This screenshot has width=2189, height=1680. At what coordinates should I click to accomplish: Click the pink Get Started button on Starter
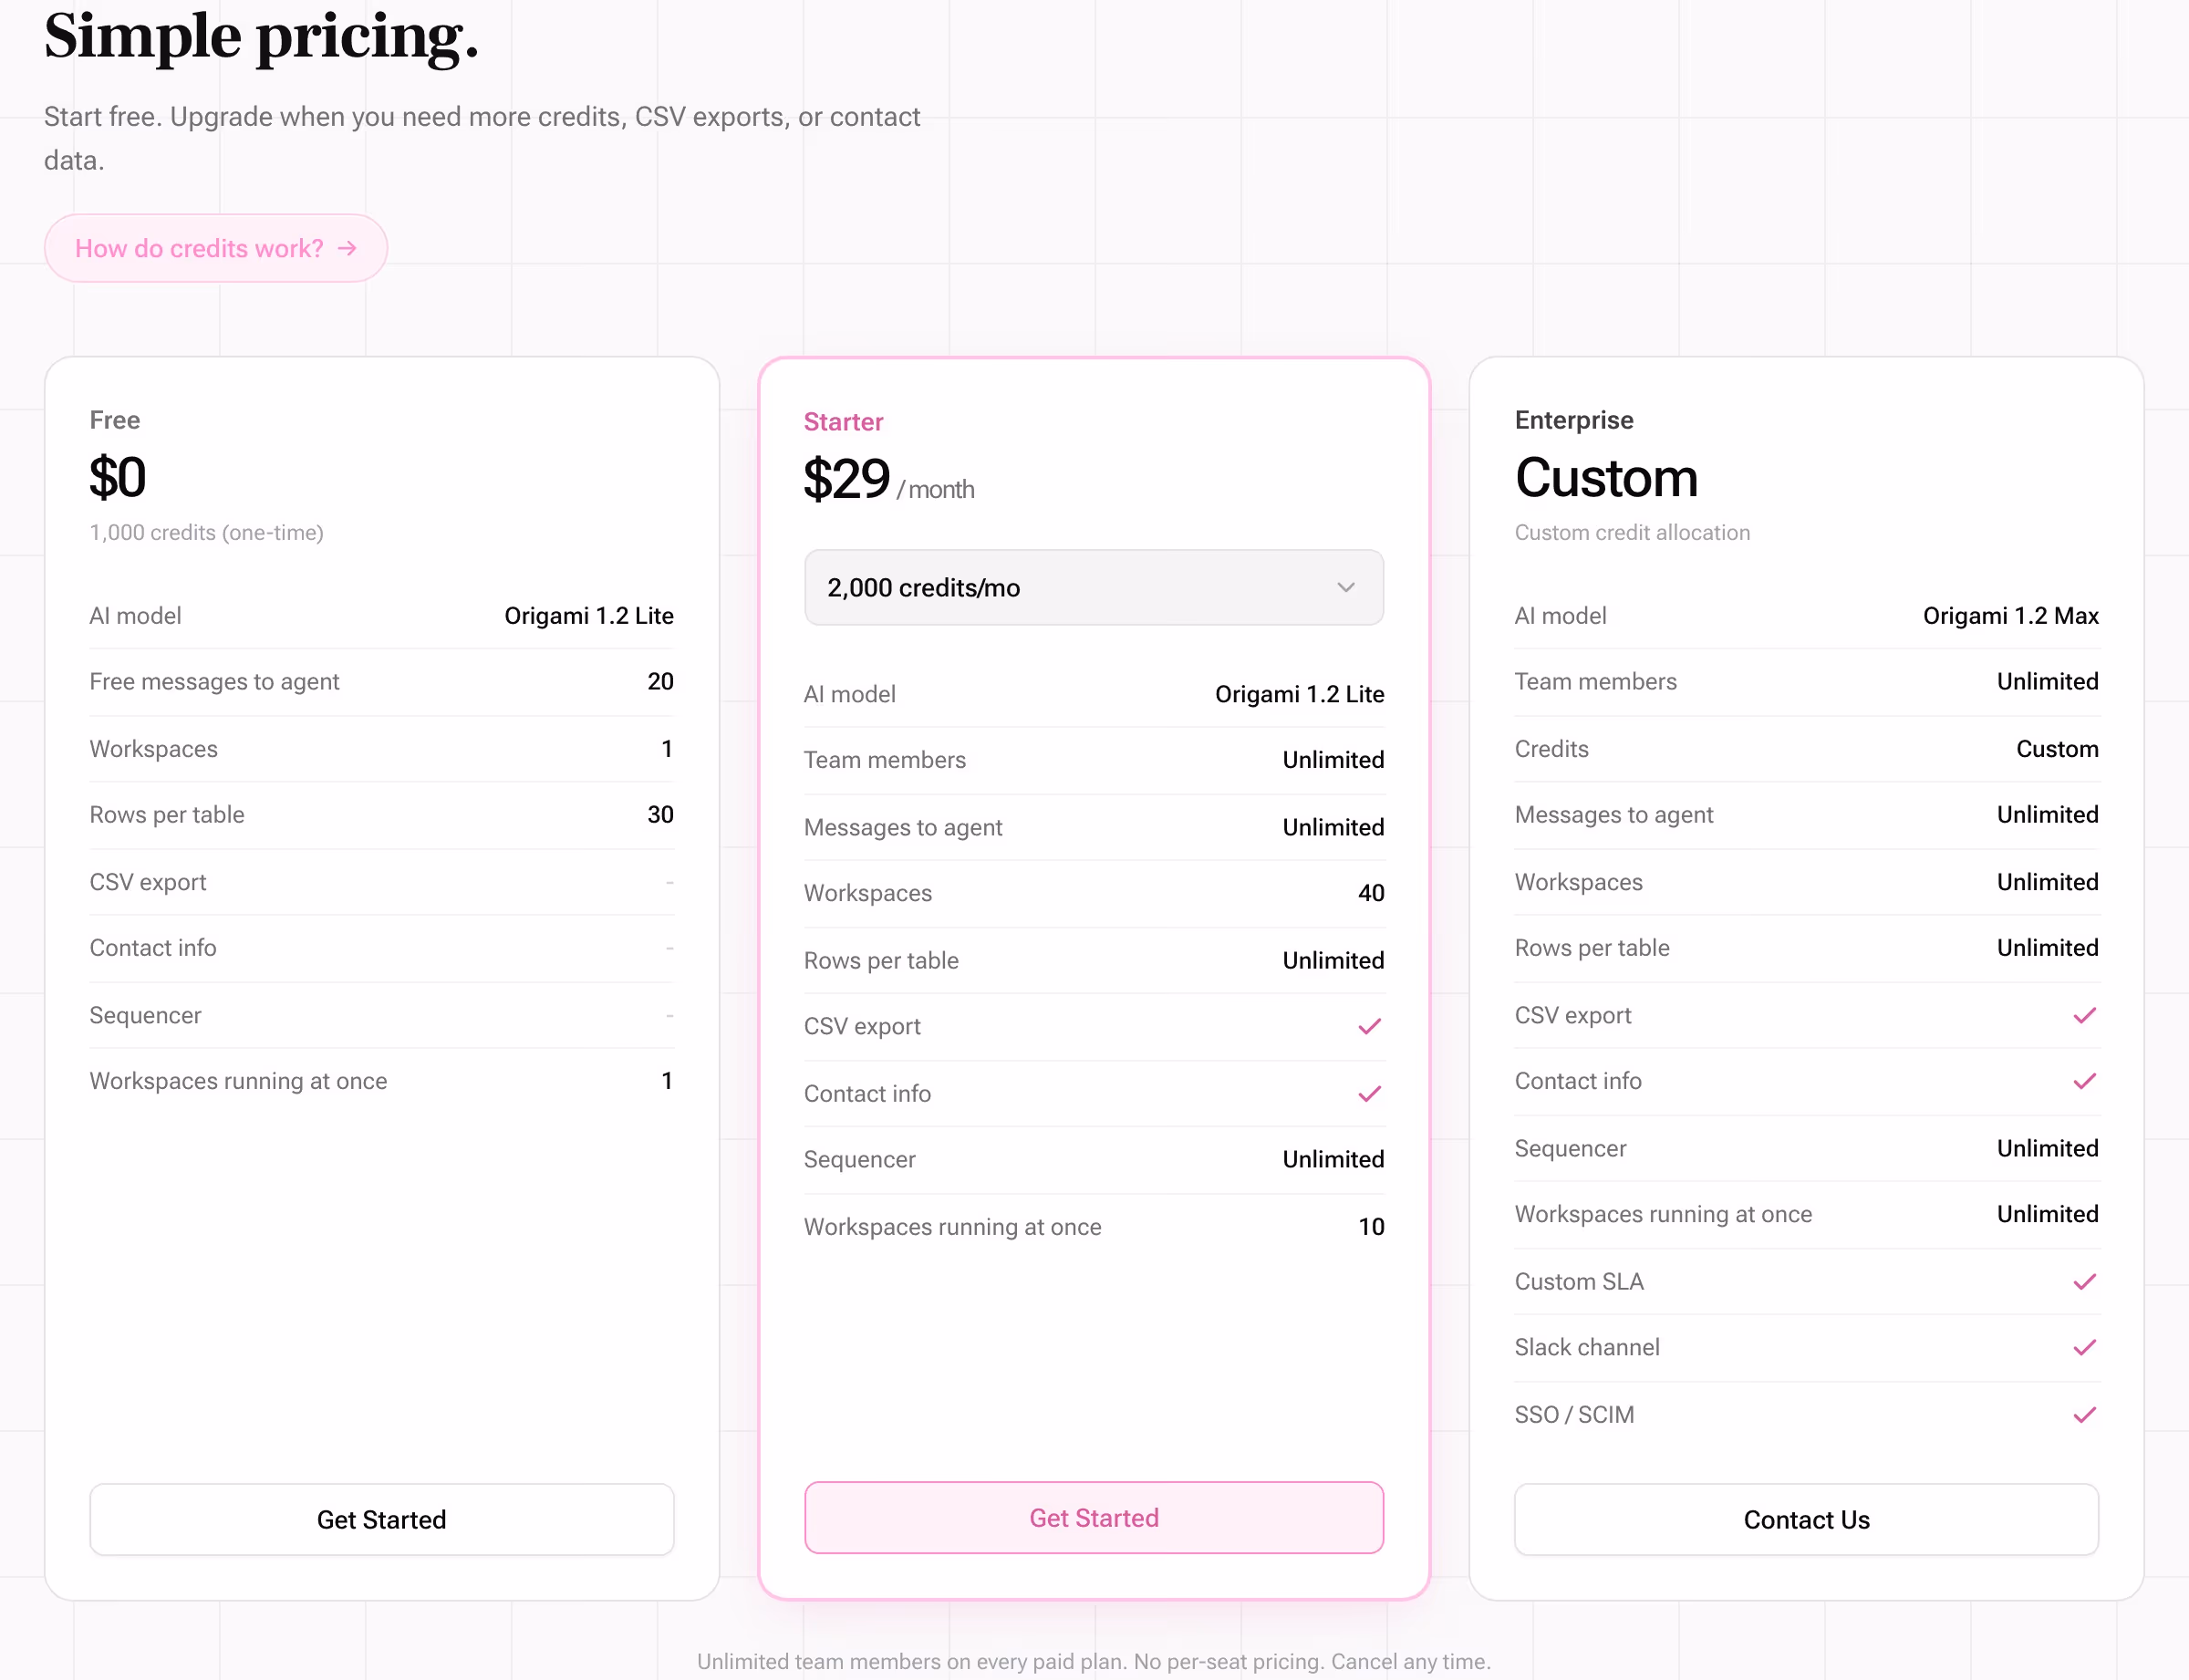(x=1094, y=1517)
